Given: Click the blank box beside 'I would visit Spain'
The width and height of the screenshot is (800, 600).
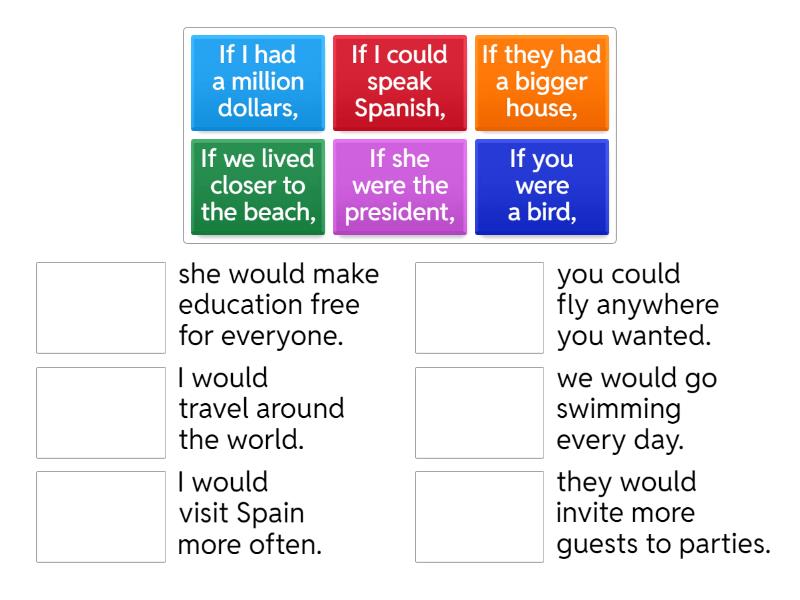Looking at the screenshot, I should click(x=101, y=516).
